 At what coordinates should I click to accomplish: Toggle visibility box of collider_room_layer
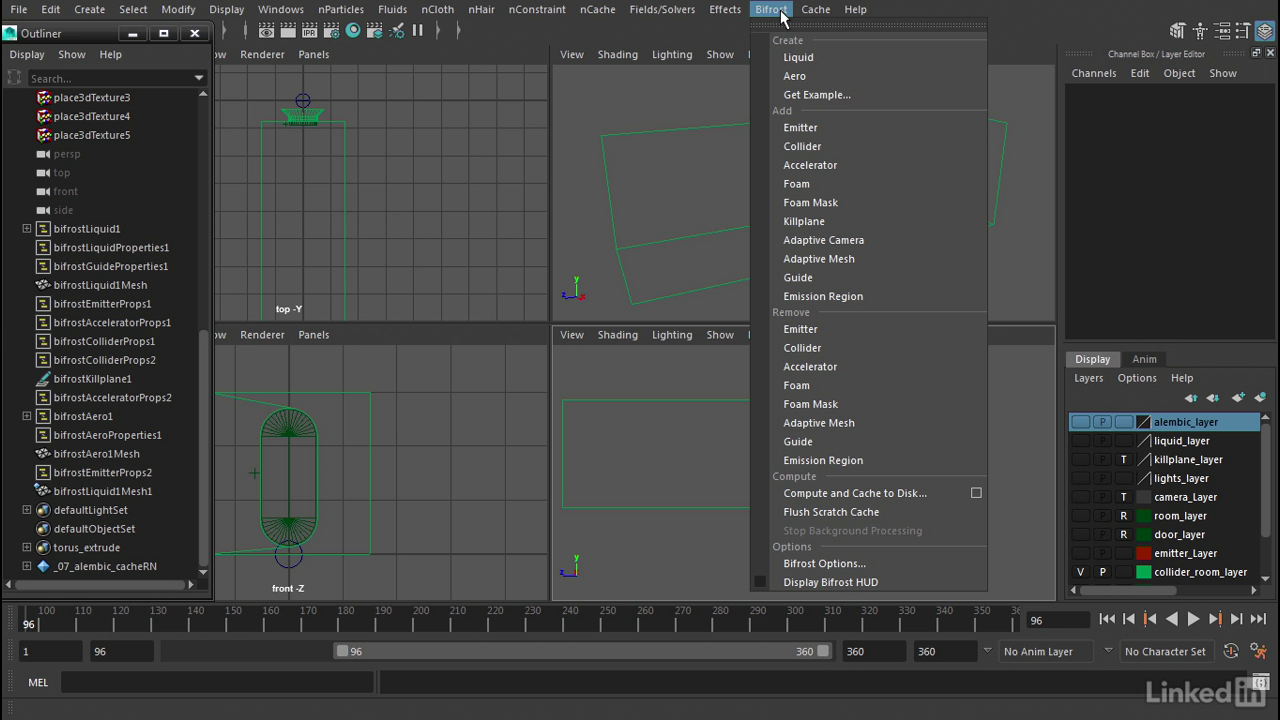pyautogui.click(x=1080, y=572)
